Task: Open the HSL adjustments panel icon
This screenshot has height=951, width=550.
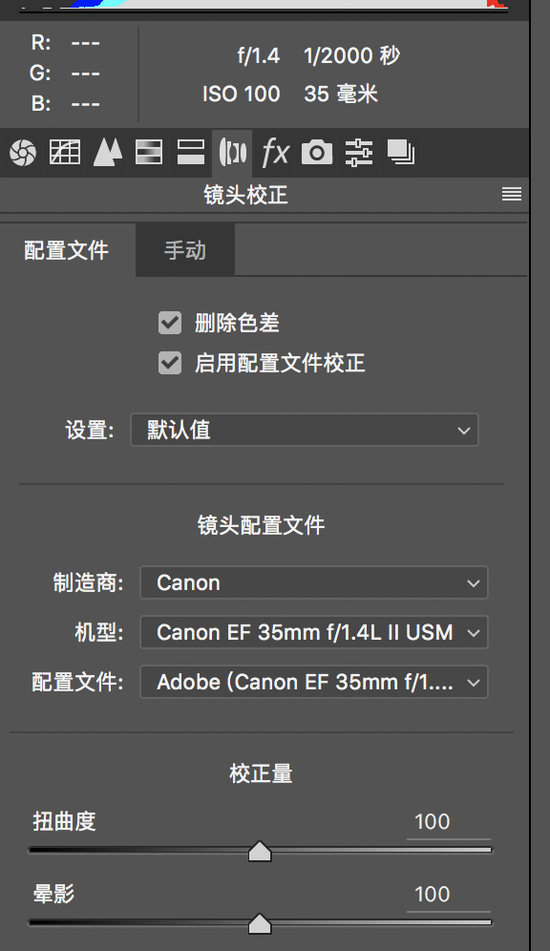Action: (149, 152)
